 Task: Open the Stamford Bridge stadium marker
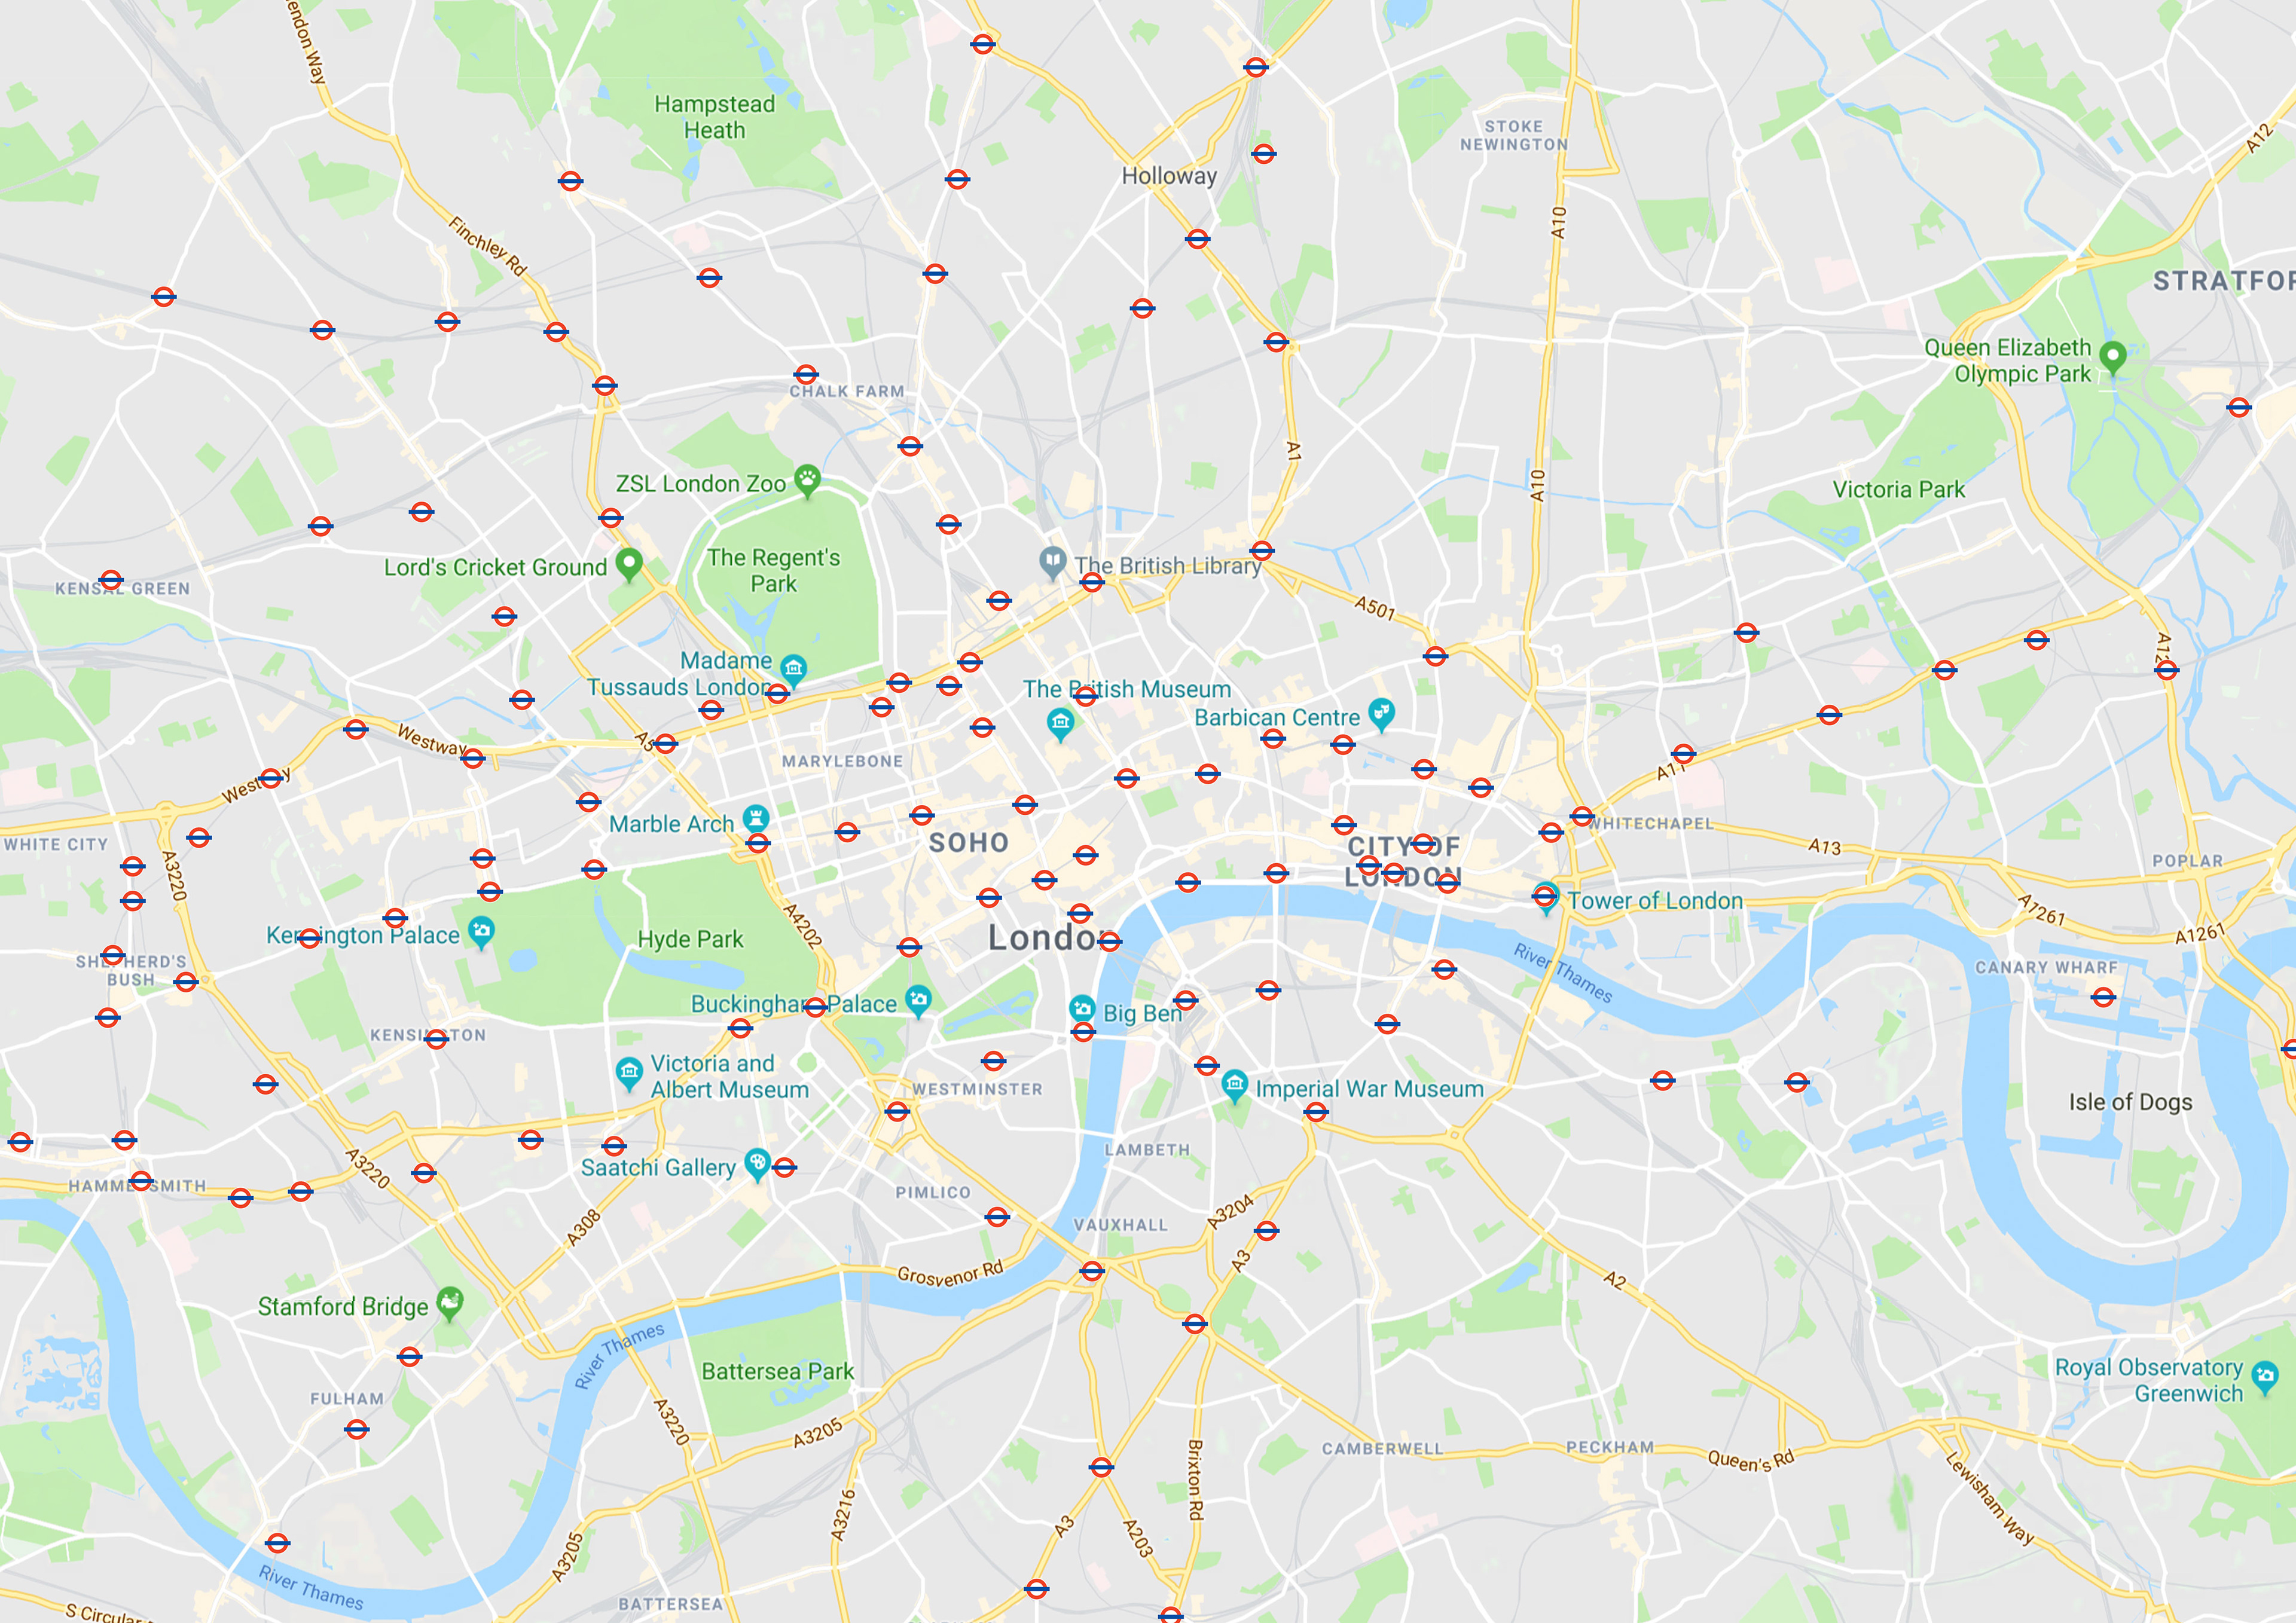coord(450,1303)
